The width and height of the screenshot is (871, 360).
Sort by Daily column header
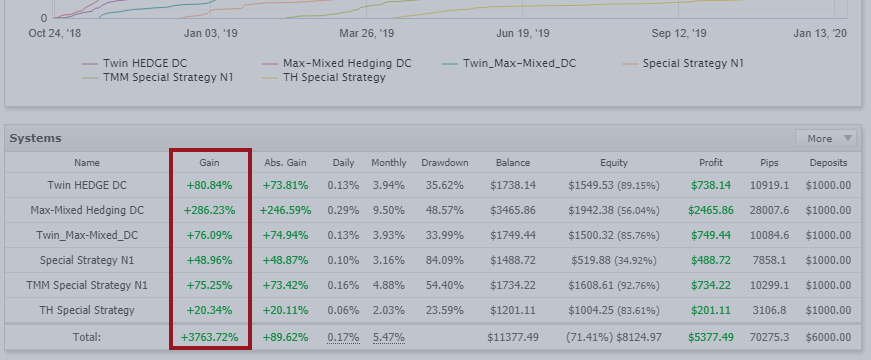point(343,163)
